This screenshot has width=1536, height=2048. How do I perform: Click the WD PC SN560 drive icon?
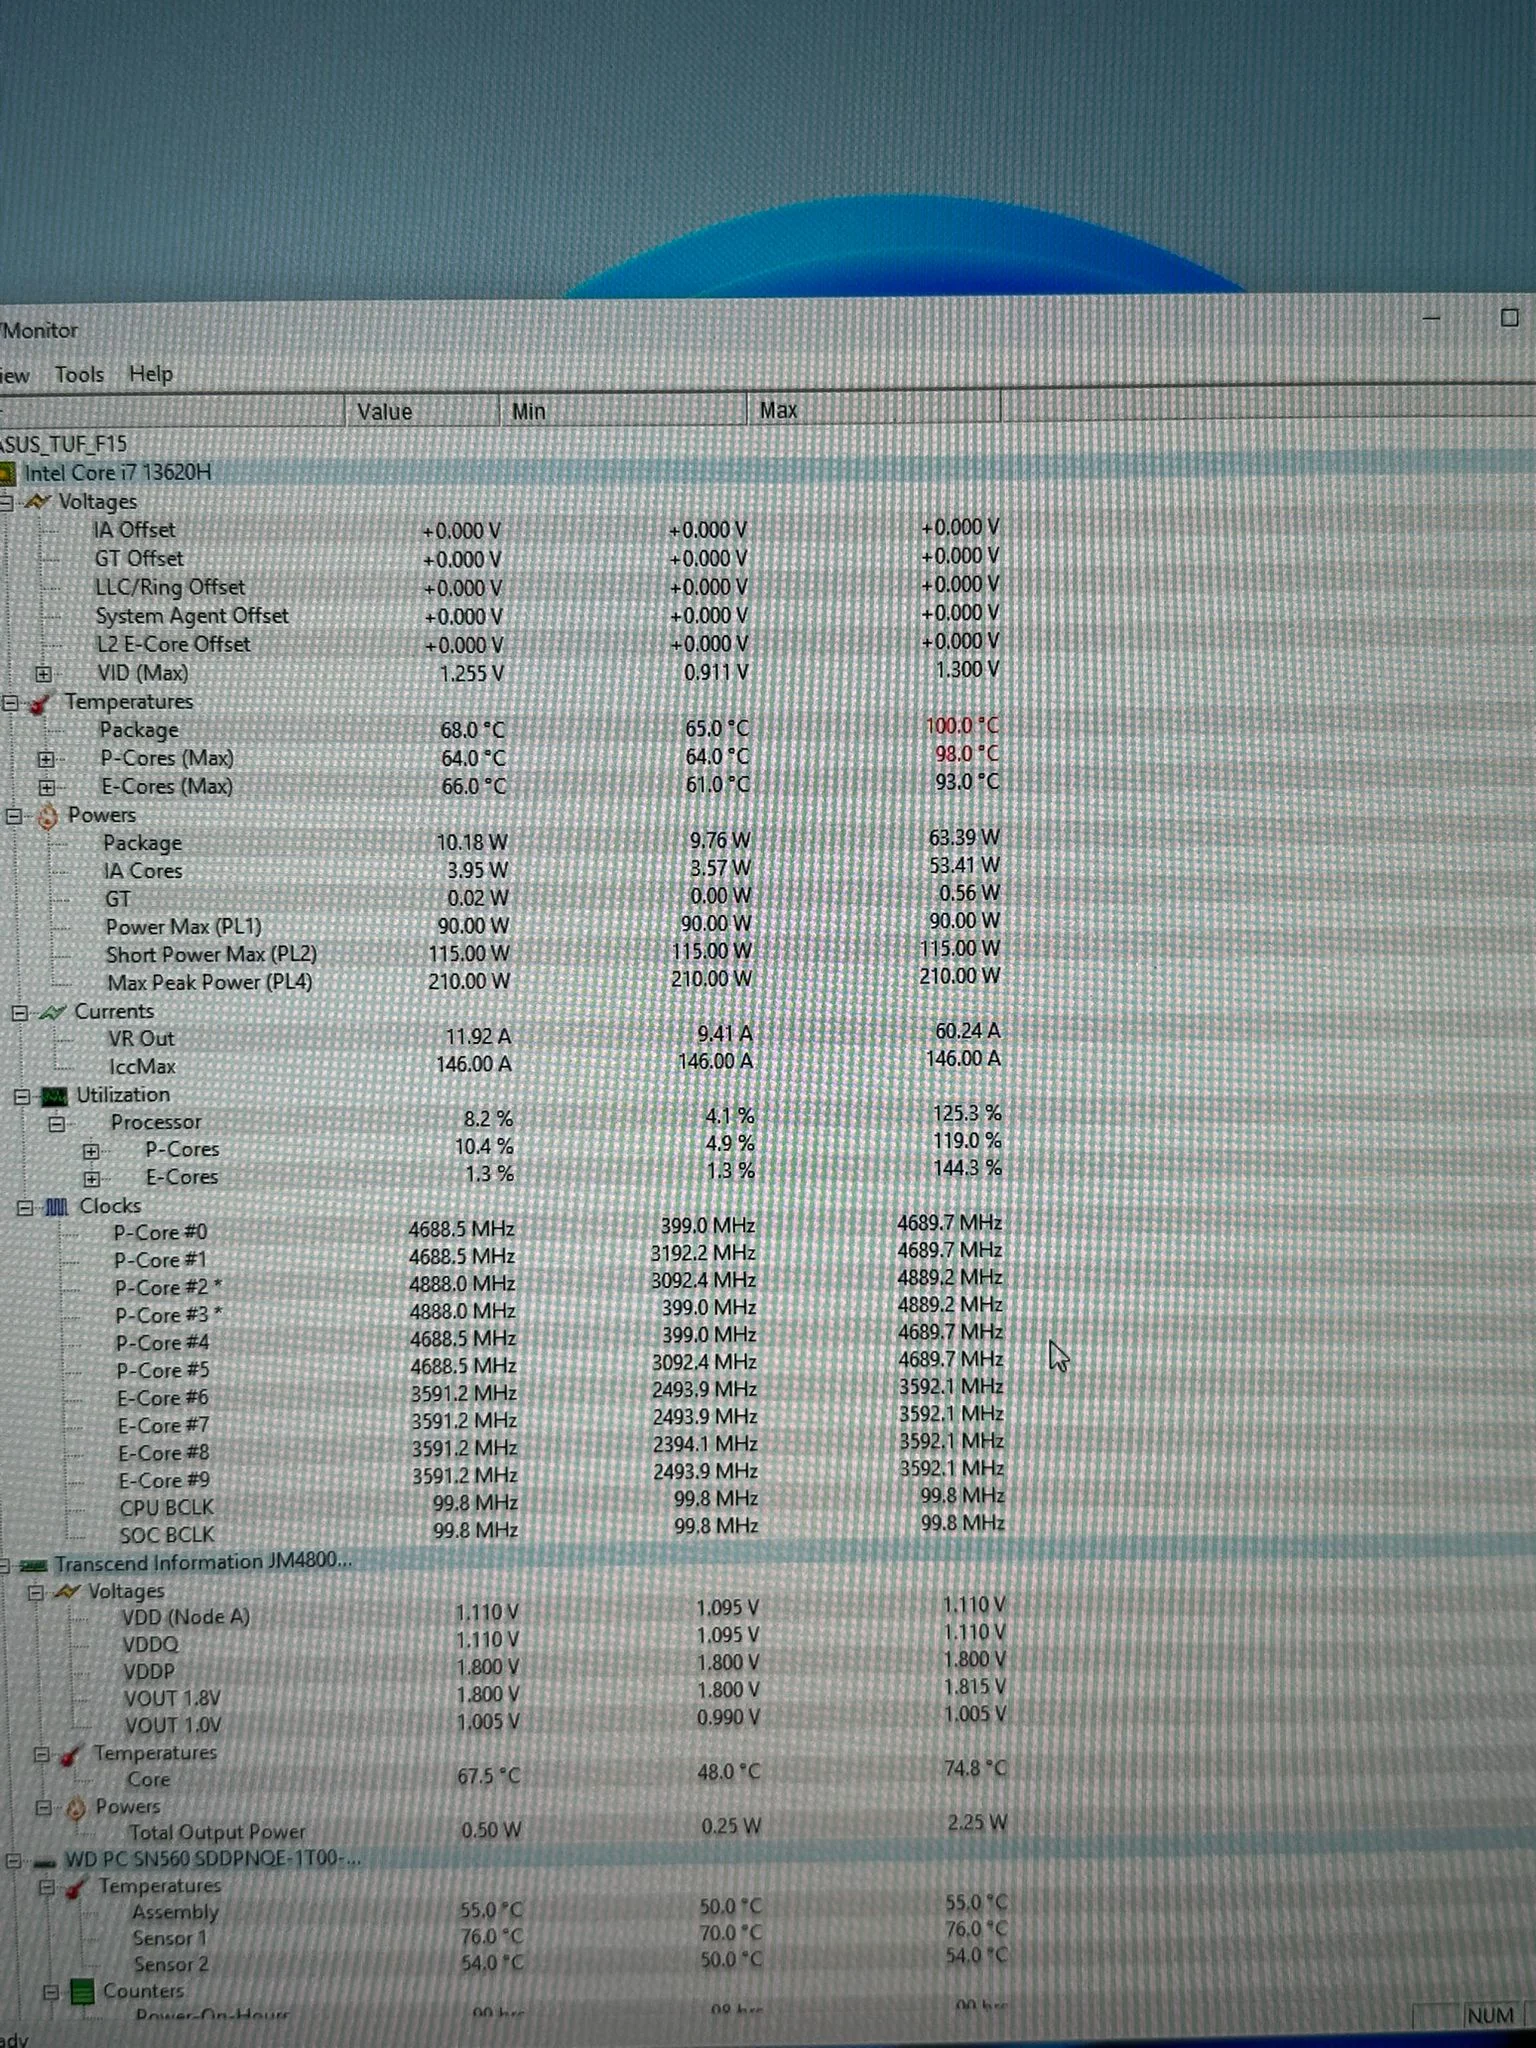pyautogui.click(x=45, y=1862)
